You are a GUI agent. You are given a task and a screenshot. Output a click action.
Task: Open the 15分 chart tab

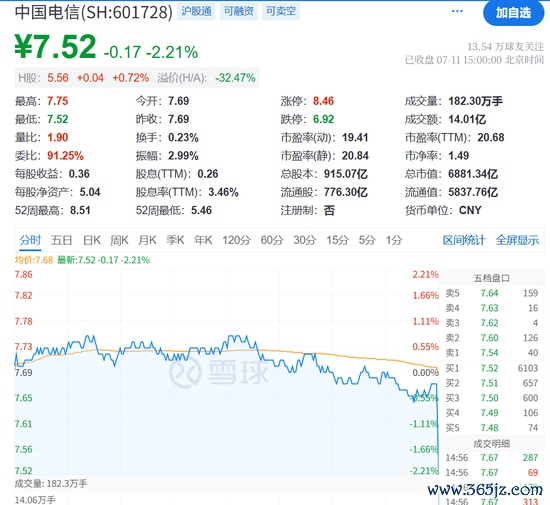(x=337, y=240)
